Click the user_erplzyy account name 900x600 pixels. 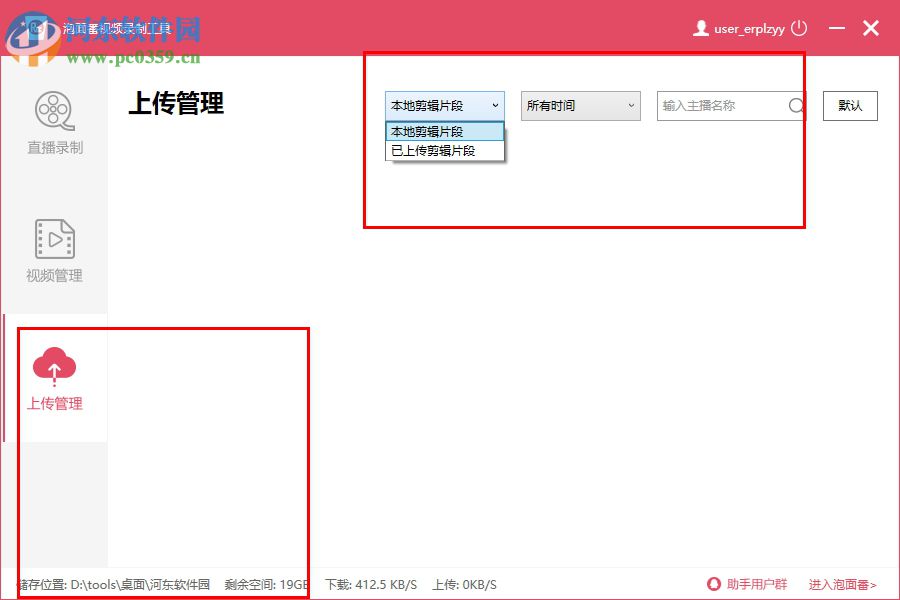(x=747, y=28)
